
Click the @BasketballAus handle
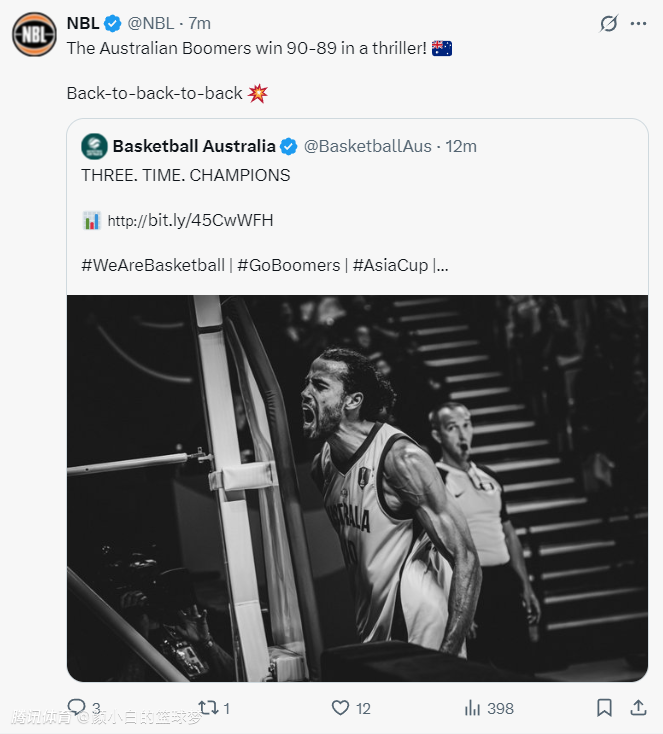pyautogui.click(x=367, y=146)
